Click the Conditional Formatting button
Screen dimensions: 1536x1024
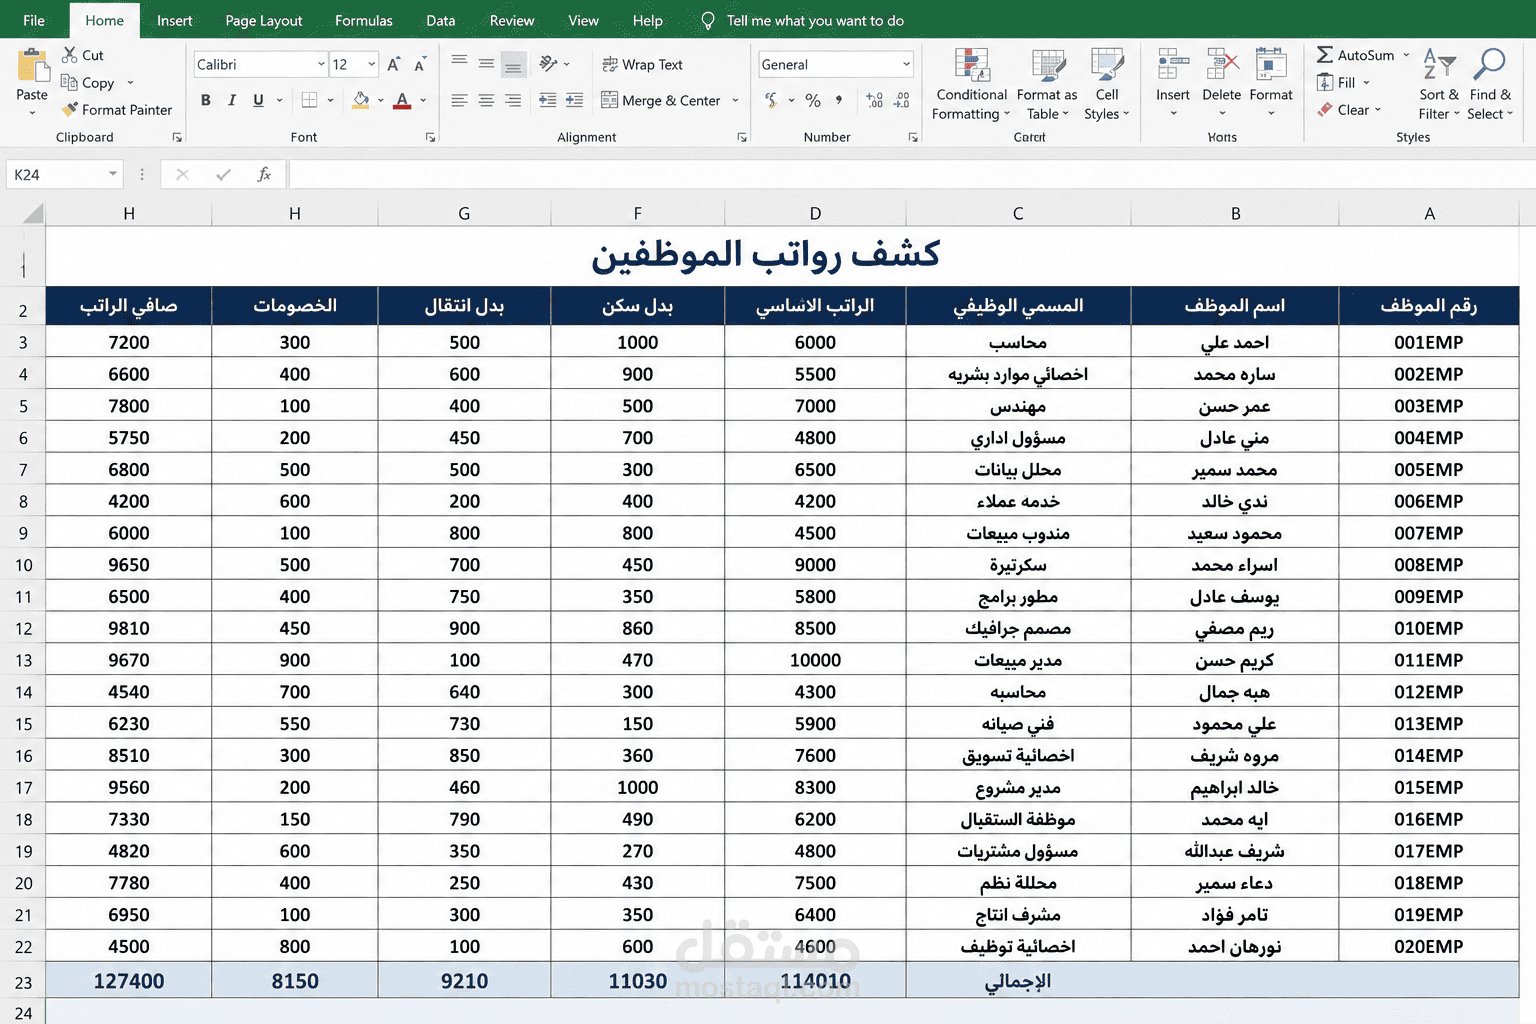[x=971, y=84]
